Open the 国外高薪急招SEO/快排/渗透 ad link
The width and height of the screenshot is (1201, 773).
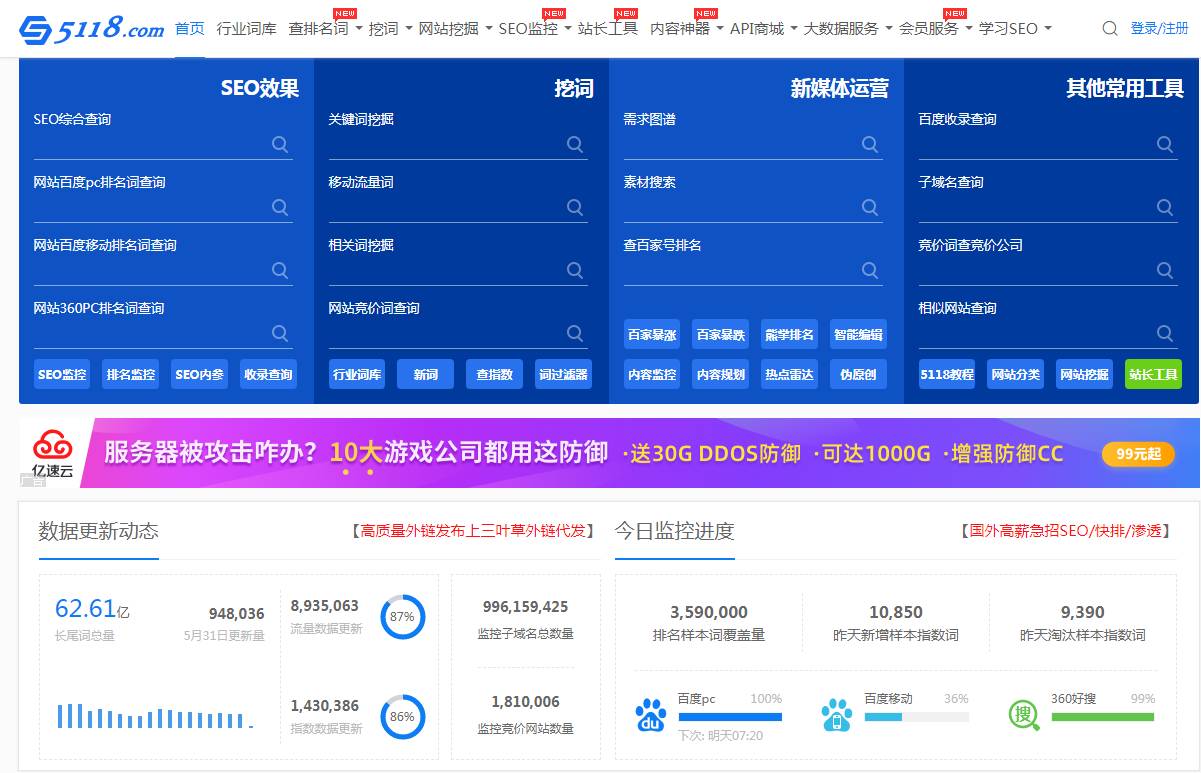[x=1065, y=531]
